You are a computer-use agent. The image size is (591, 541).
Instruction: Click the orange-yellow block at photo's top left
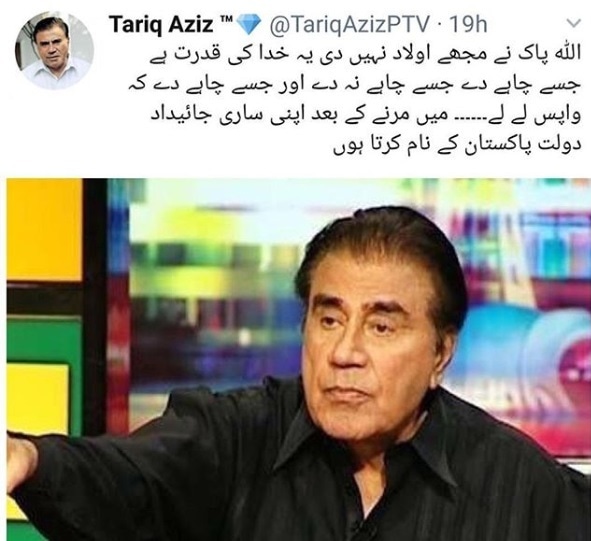click(44, 230)
